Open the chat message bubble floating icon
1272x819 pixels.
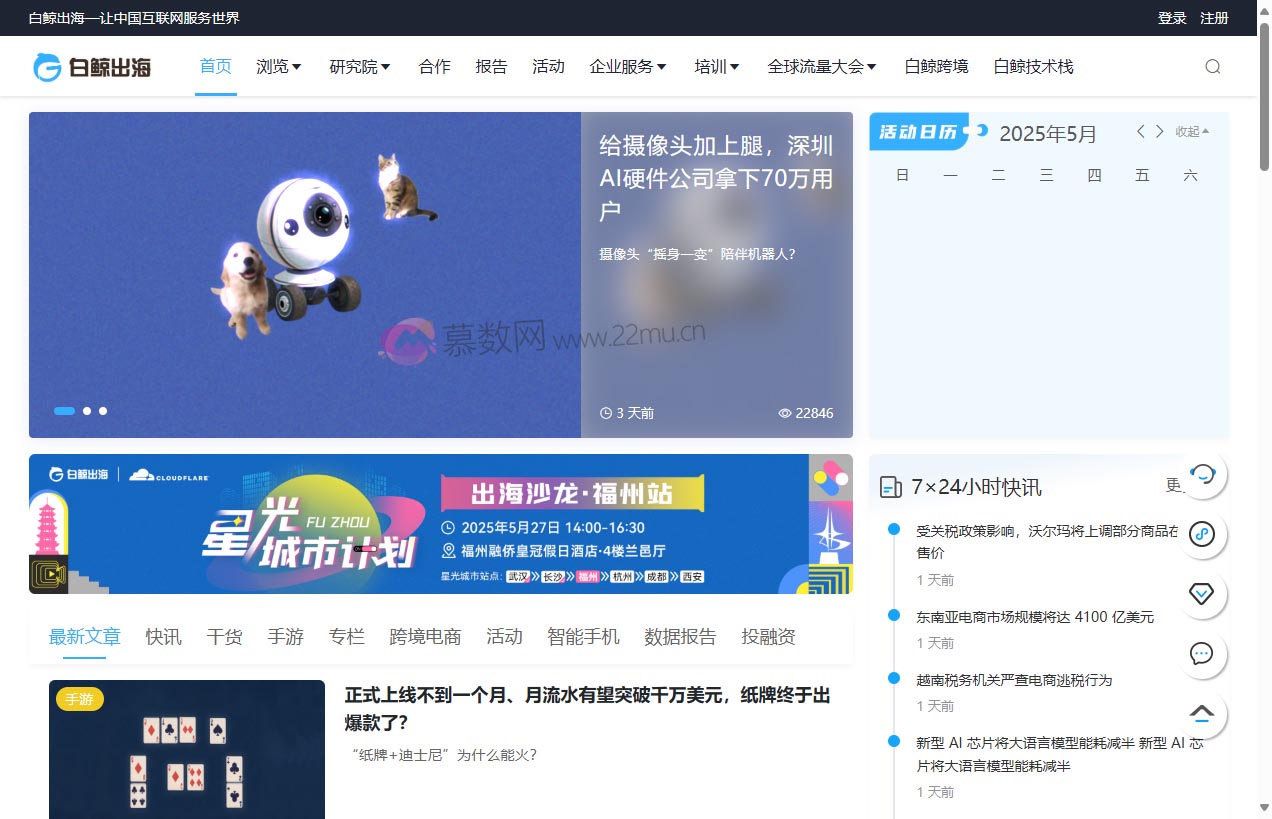tap(1201, 654)
